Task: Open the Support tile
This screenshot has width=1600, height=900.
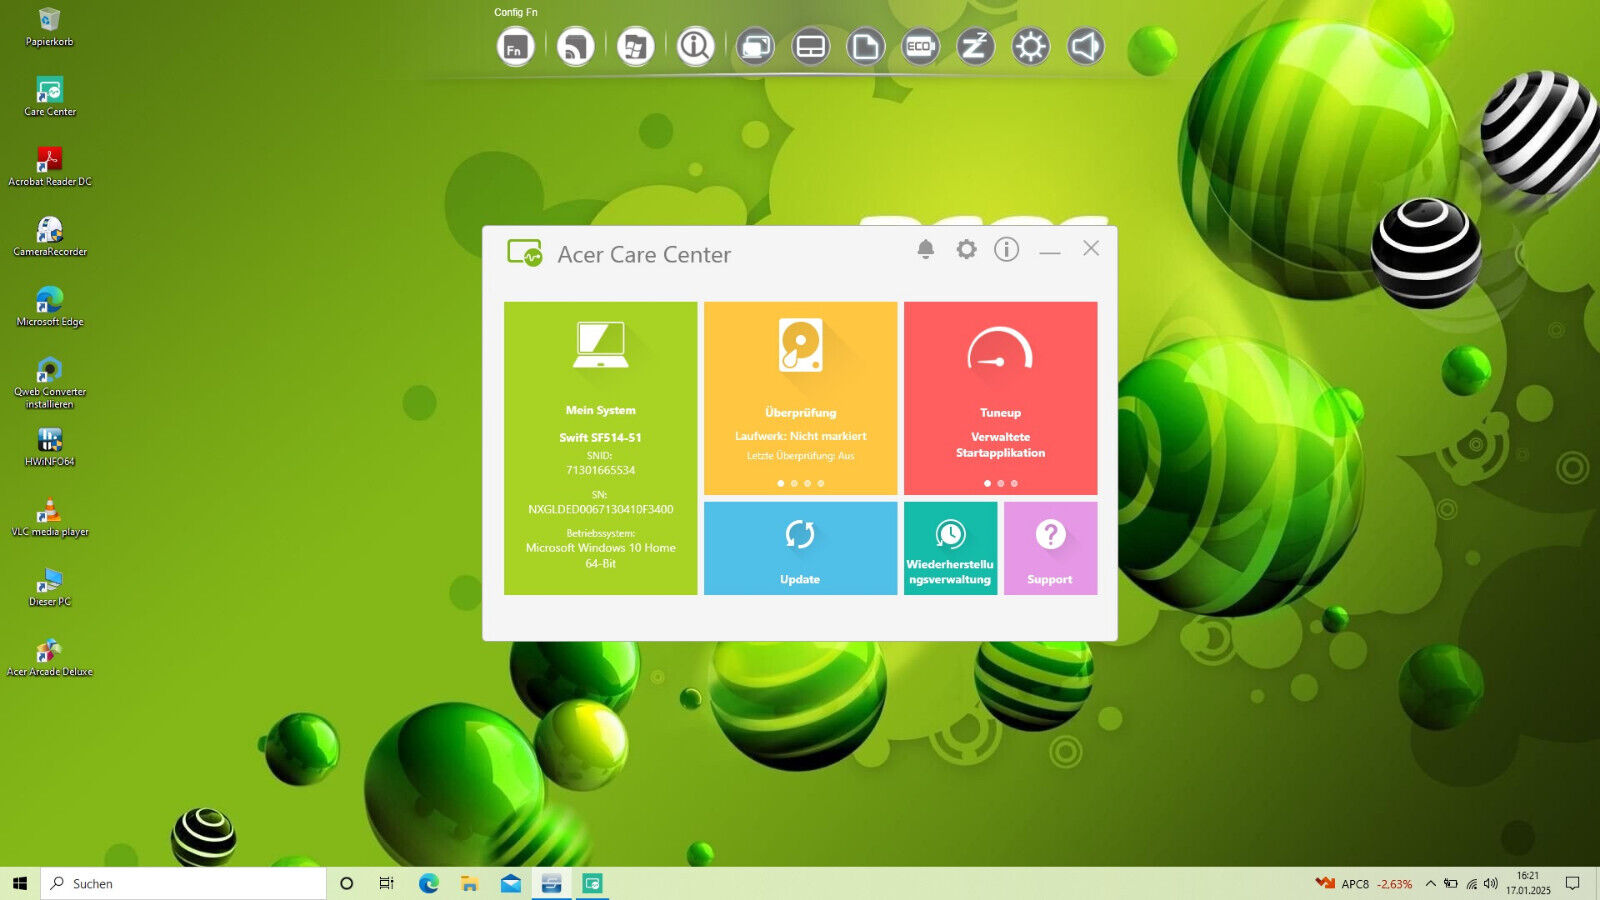Action: (1050, 548)
